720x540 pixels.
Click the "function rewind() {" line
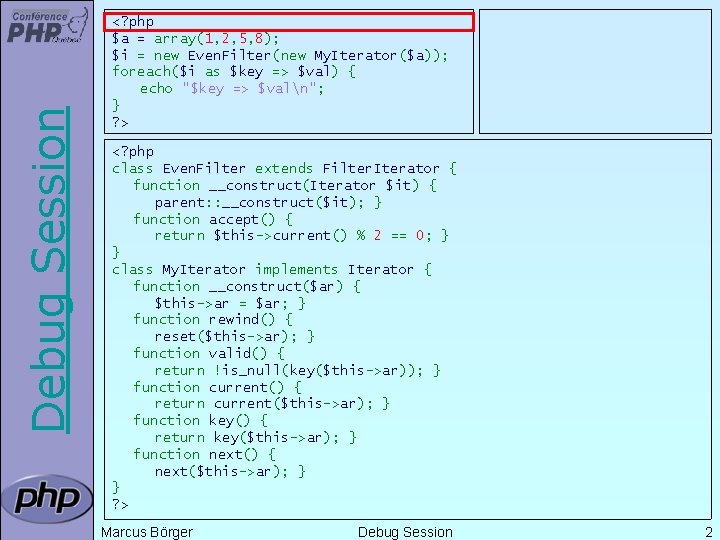click(x=213, y=320)
